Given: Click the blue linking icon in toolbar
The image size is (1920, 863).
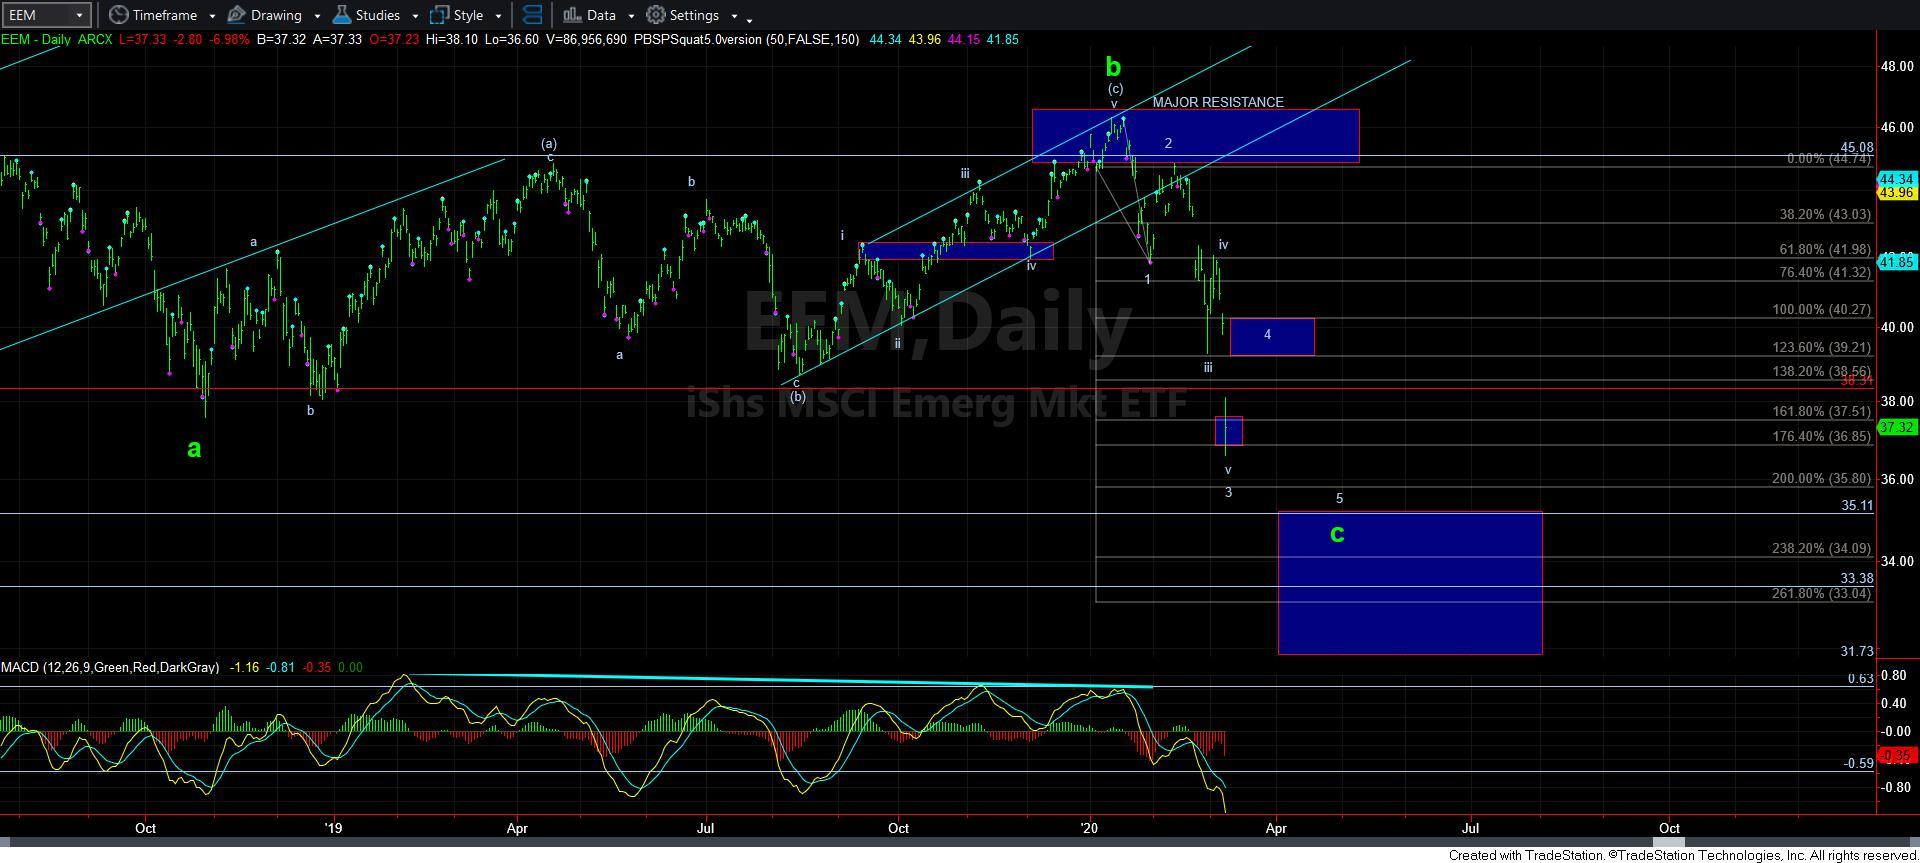Looking at the screenshot, I should (x=532, y=15).
